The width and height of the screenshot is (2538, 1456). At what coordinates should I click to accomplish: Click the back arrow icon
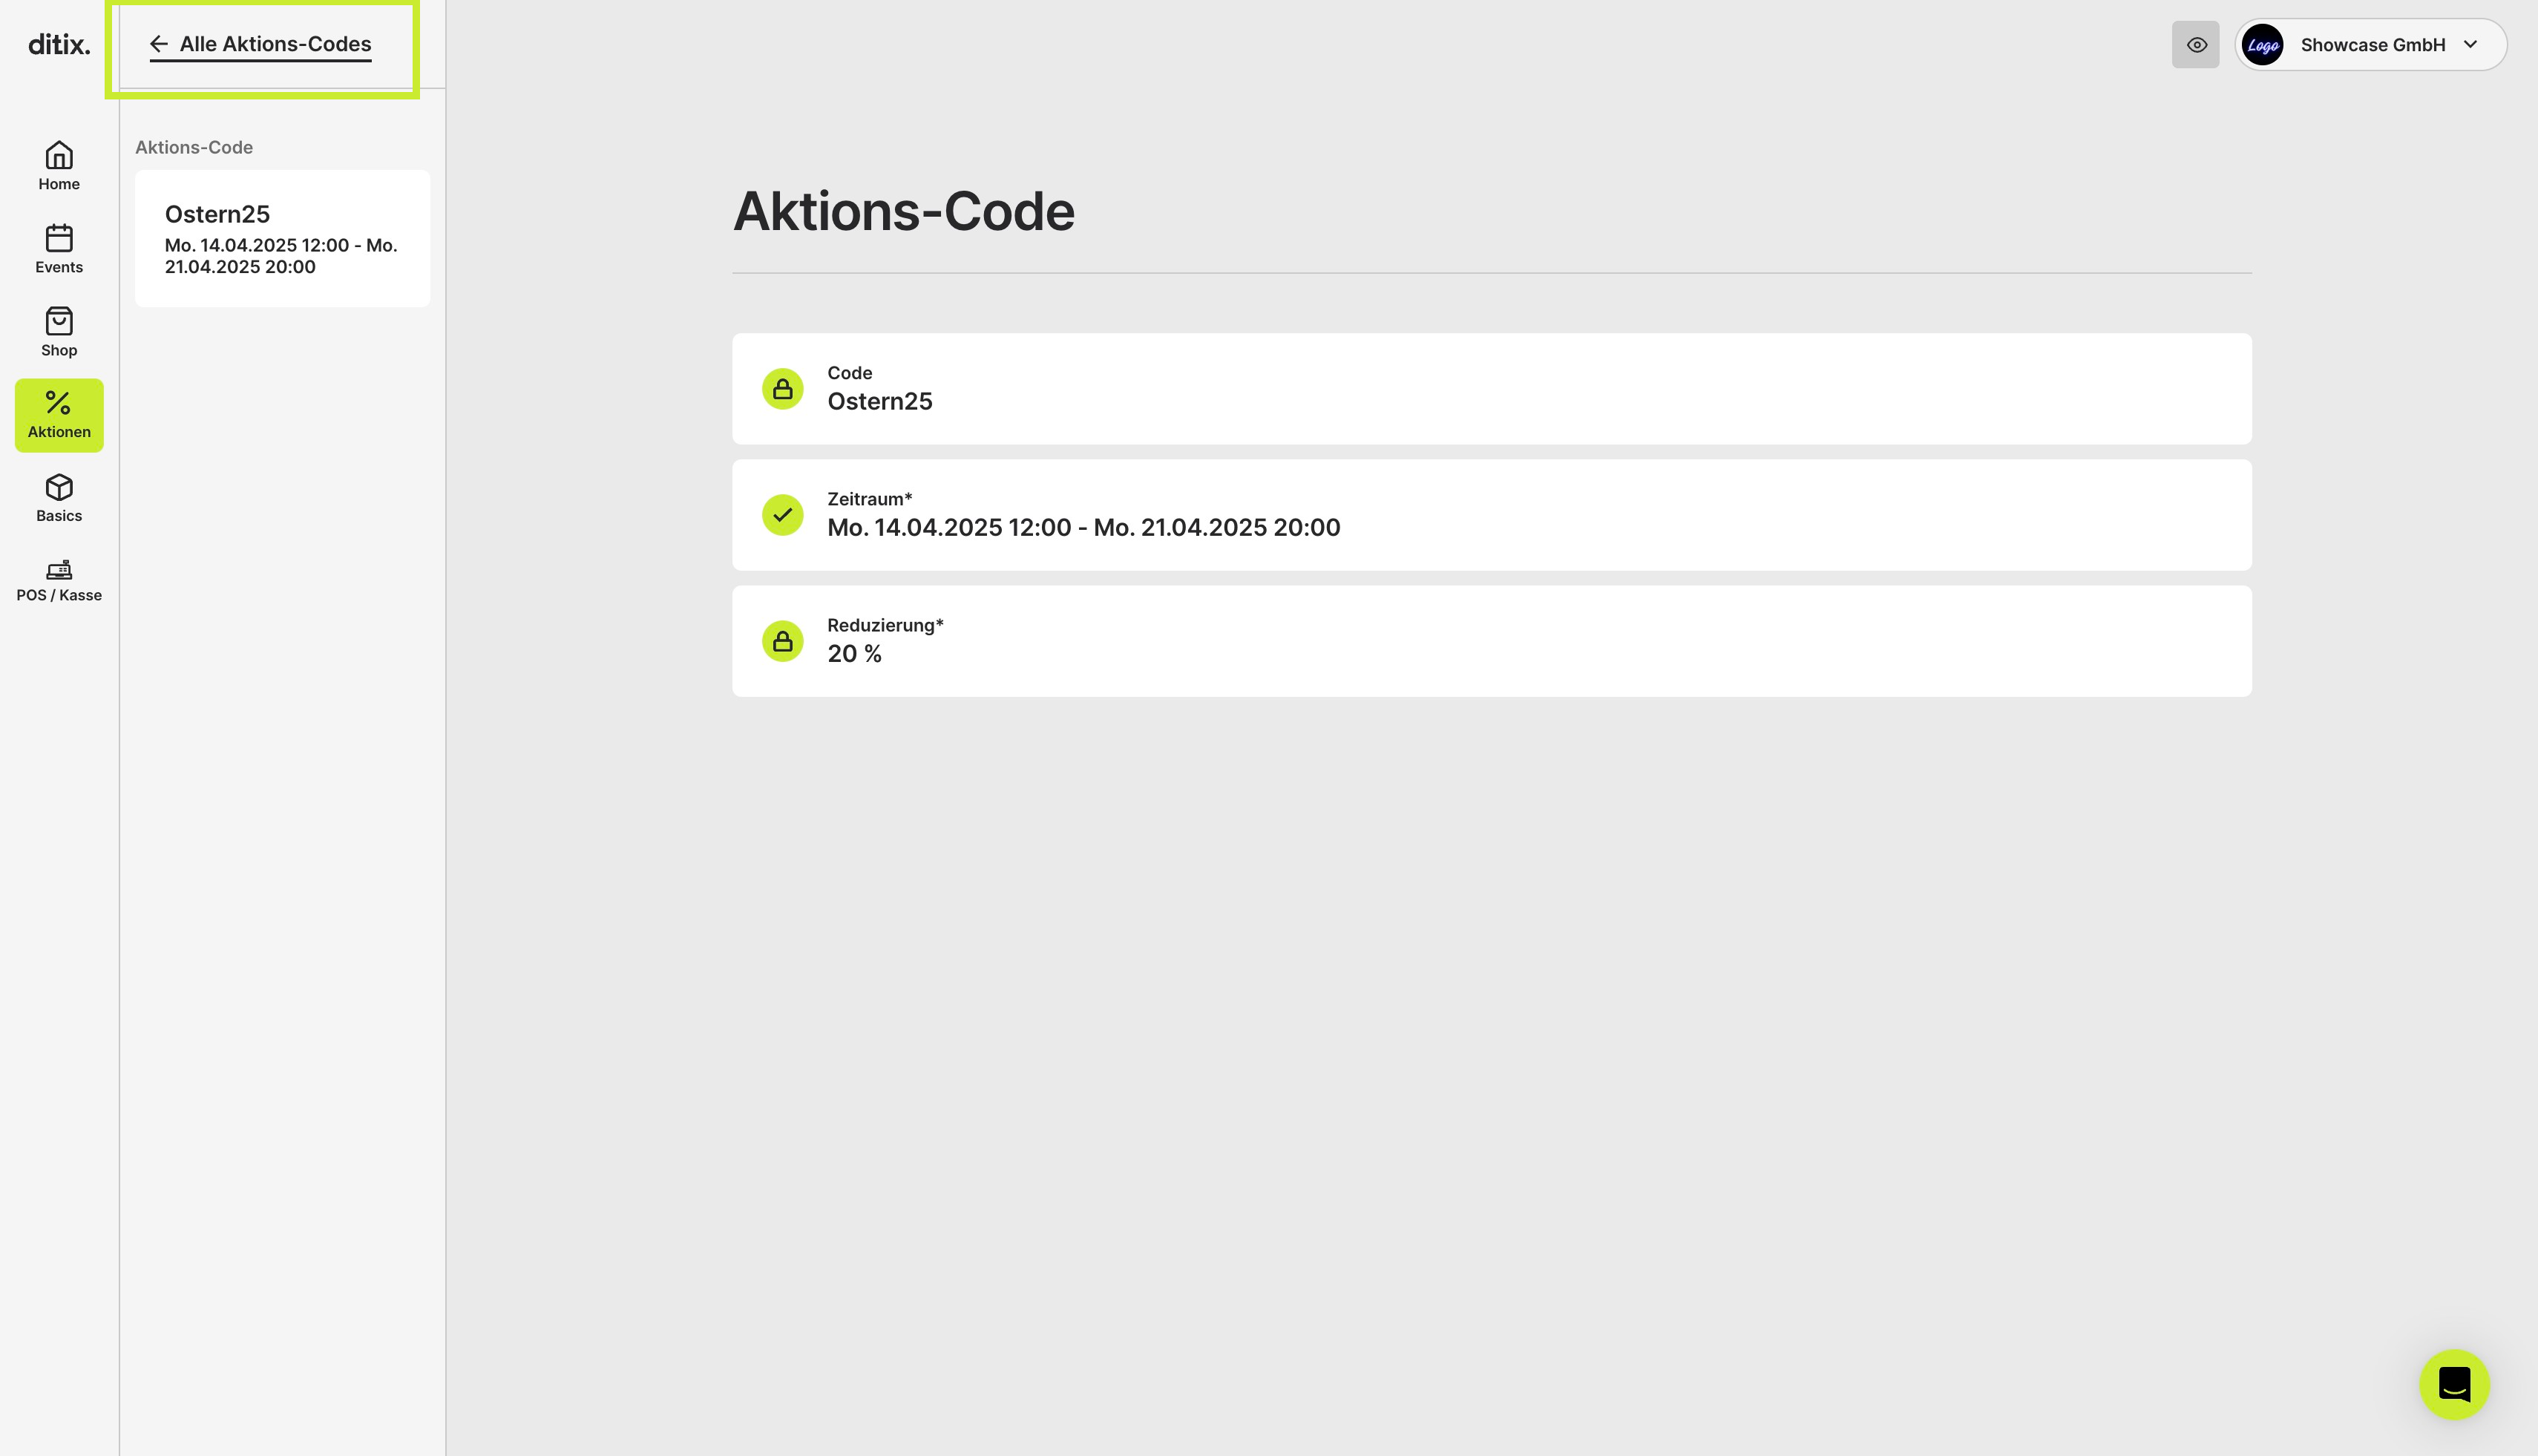(x=159, y=44)
